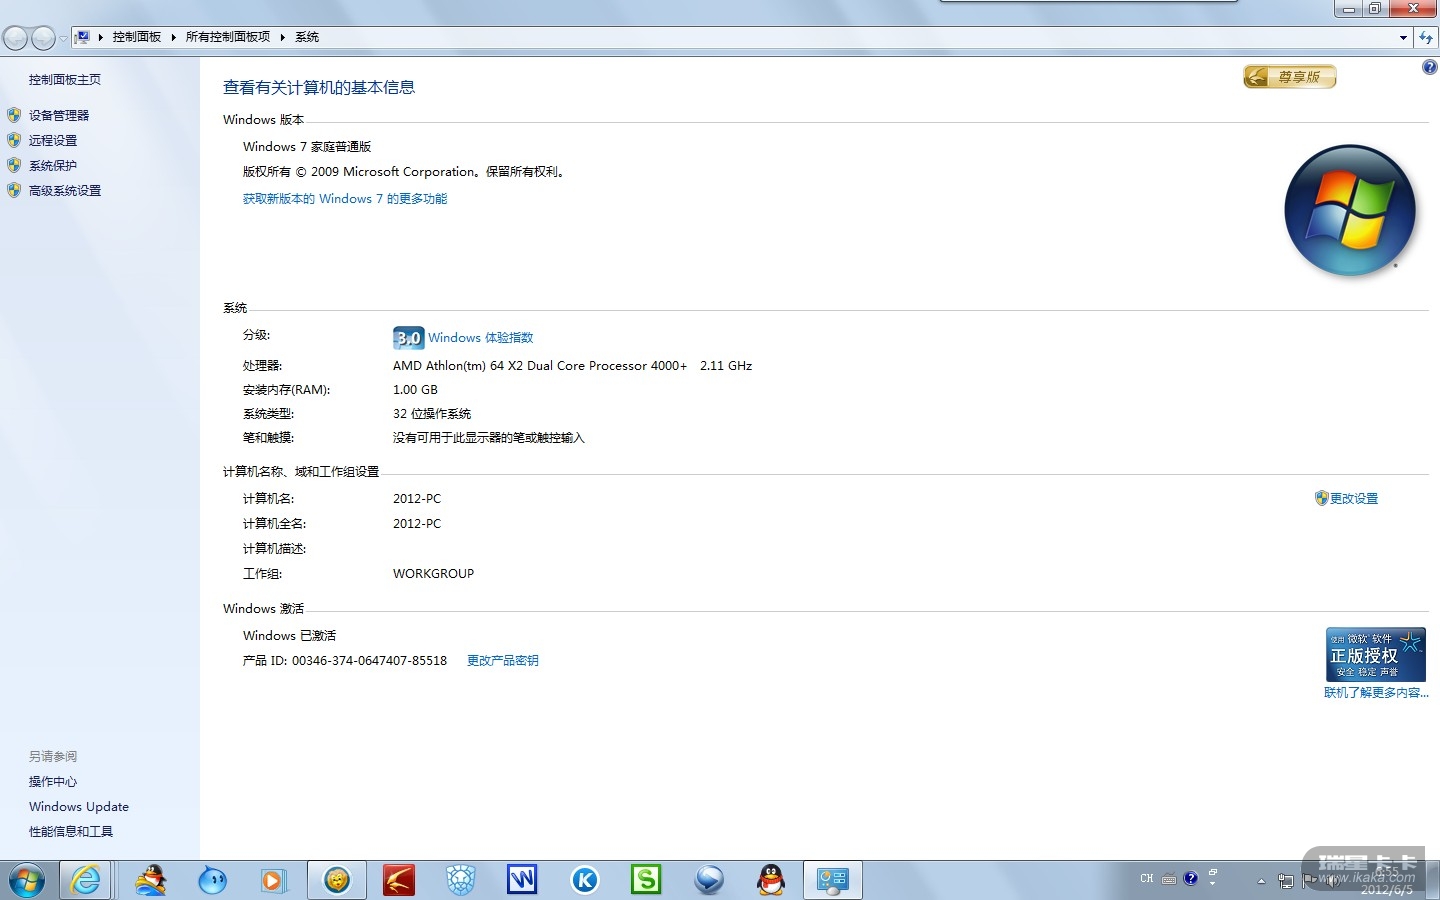Open the black QQ penguin taskbar icon
1440x900 pixels.
[770, 880]
